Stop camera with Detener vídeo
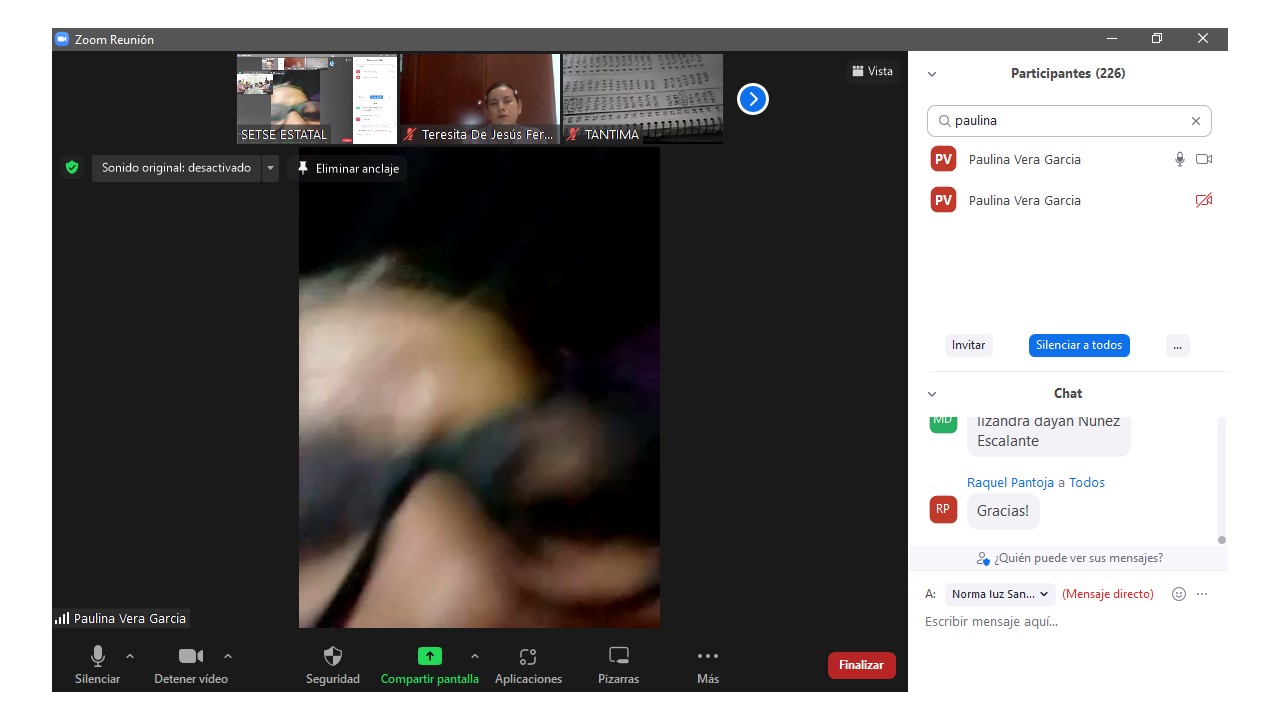The height and width of the screenshot is (720, 1280). (191, 665)
